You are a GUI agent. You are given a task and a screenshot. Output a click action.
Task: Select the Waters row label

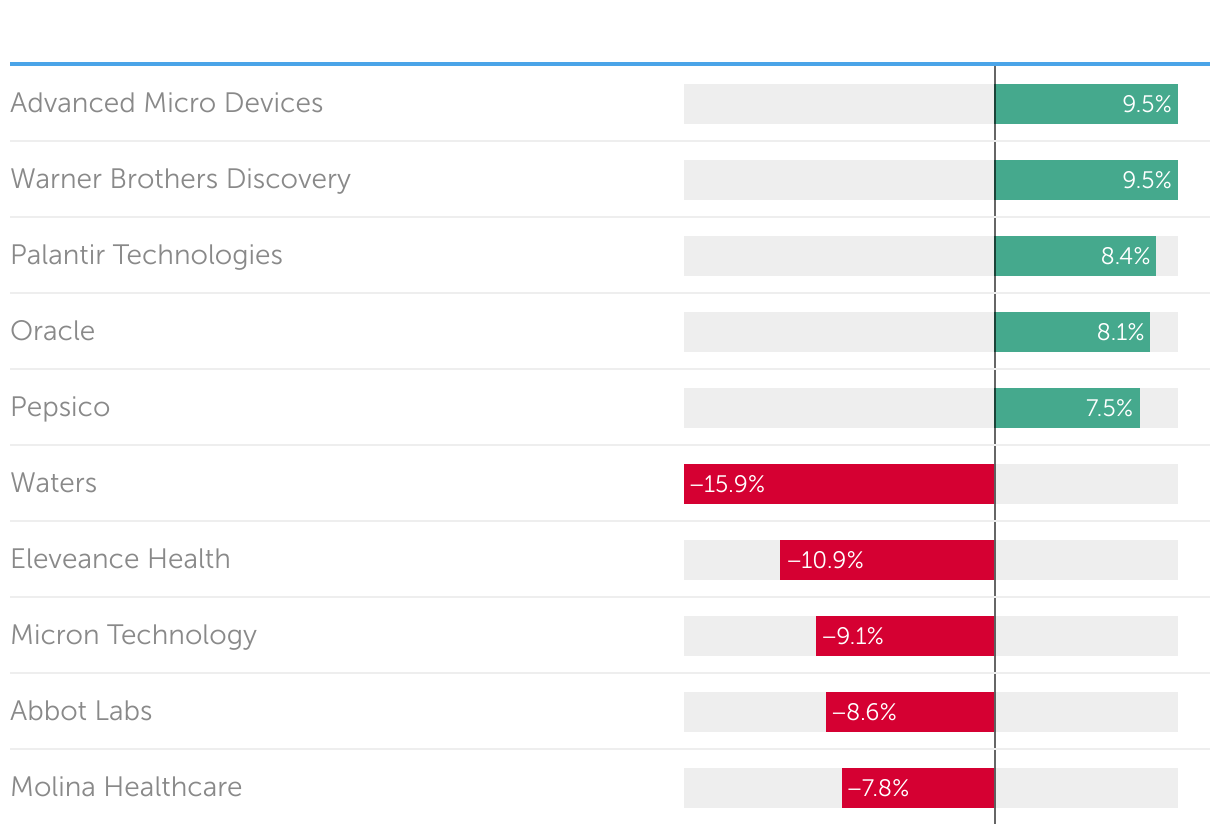54,483
